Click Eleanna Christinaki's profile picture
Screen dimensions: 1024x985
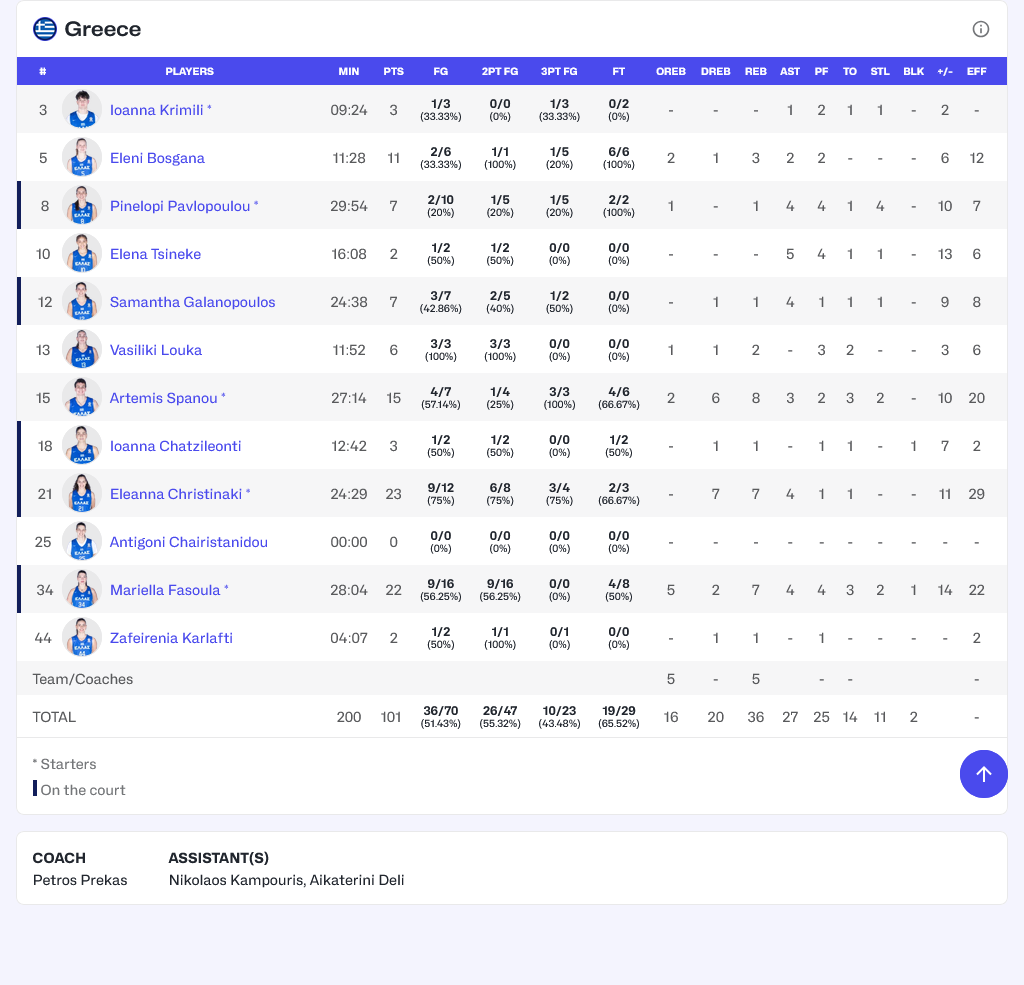click(x=82, y=494)
